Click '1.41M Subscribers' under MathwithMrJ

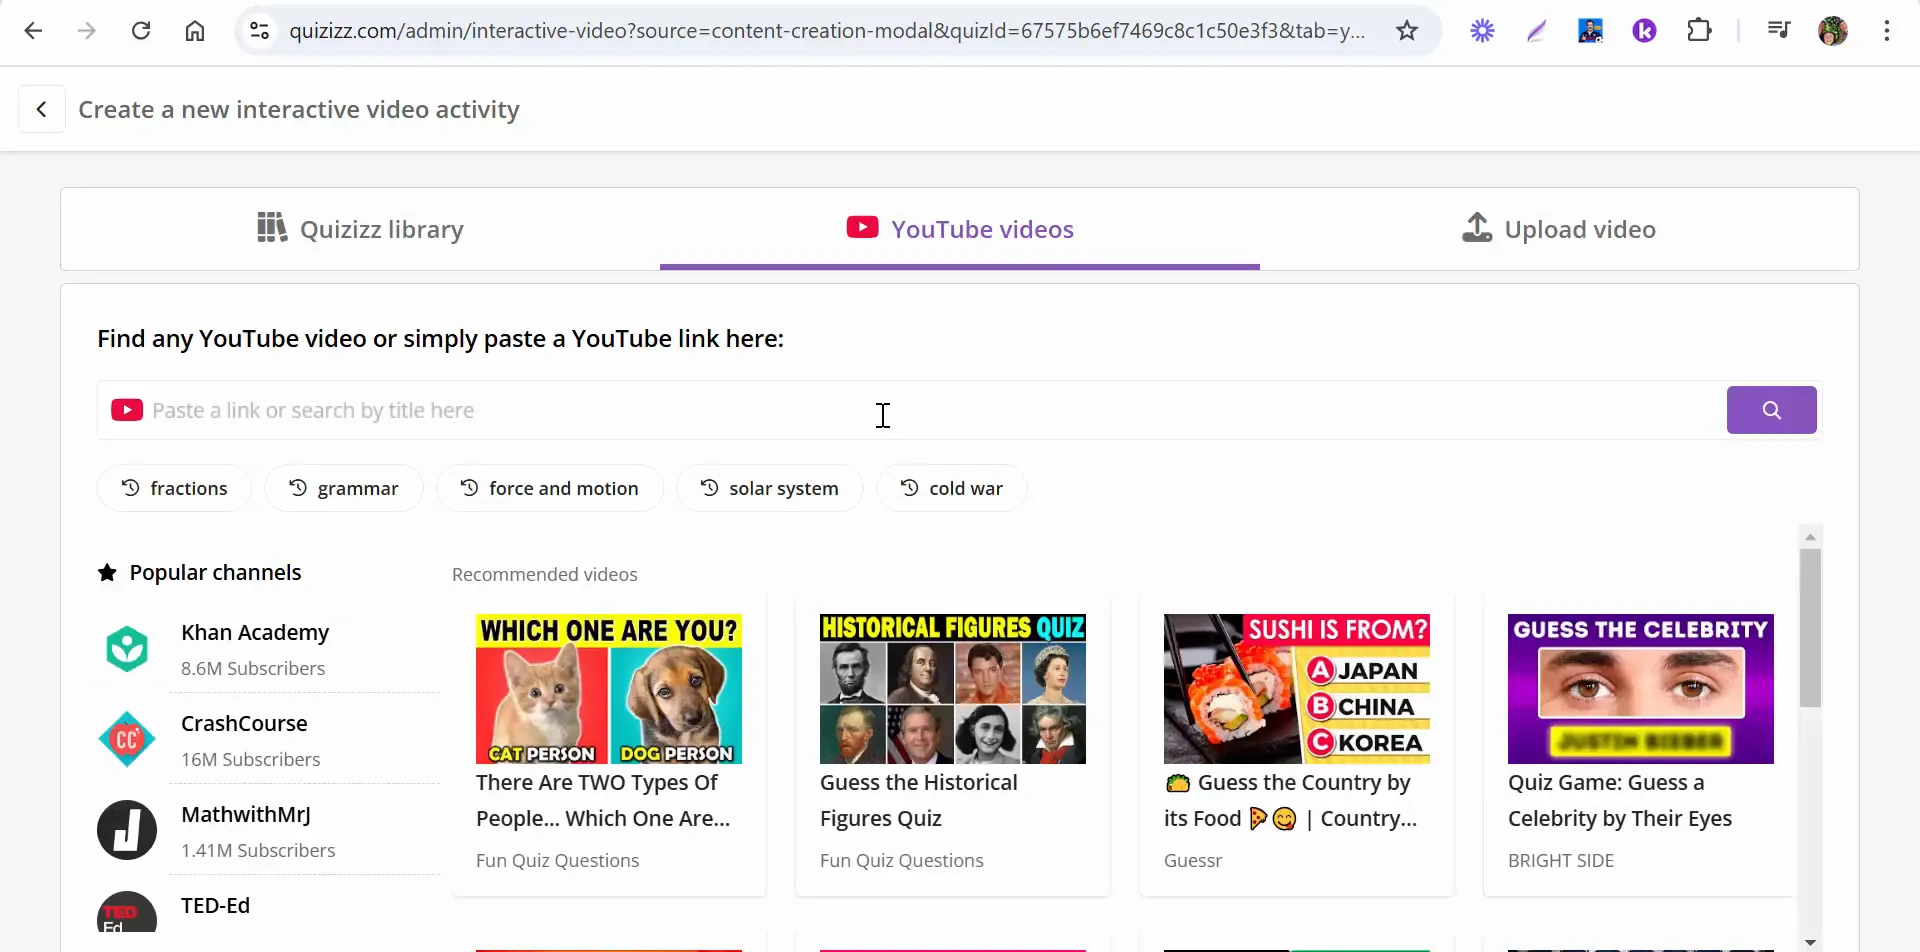pos(258,851)
